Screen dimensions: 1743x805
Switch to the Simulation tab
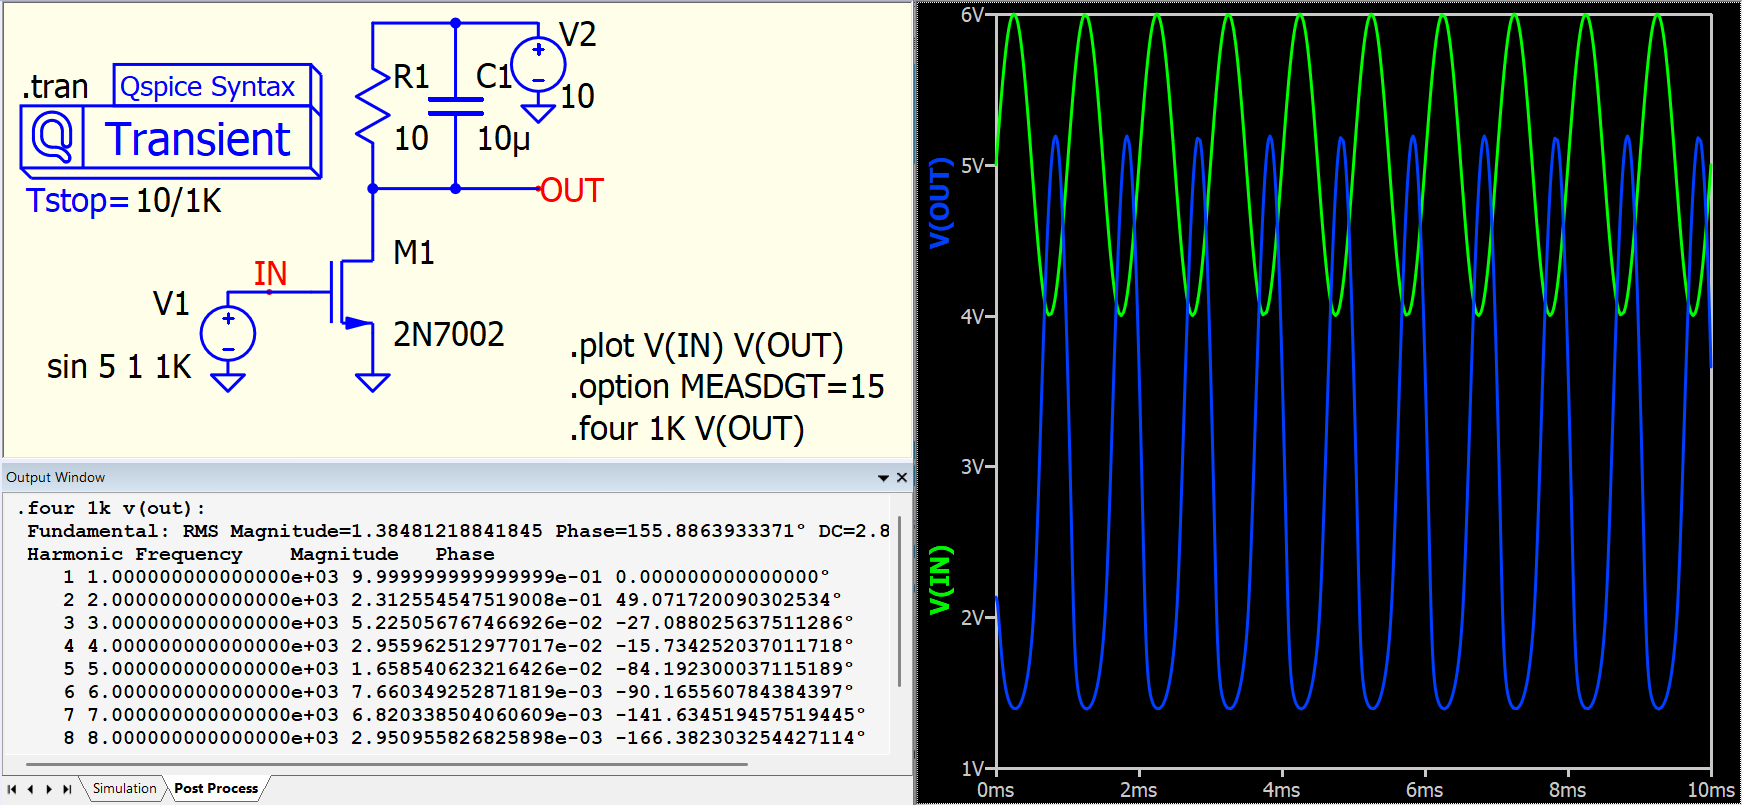[124, 789]
